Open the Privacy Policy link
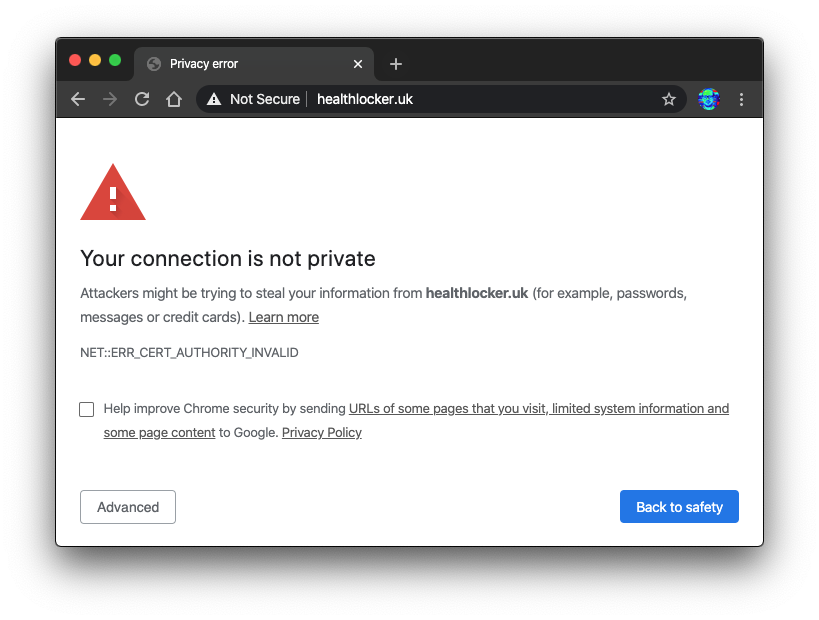Viewport: 819px width, 620px height. coord(321,432)
